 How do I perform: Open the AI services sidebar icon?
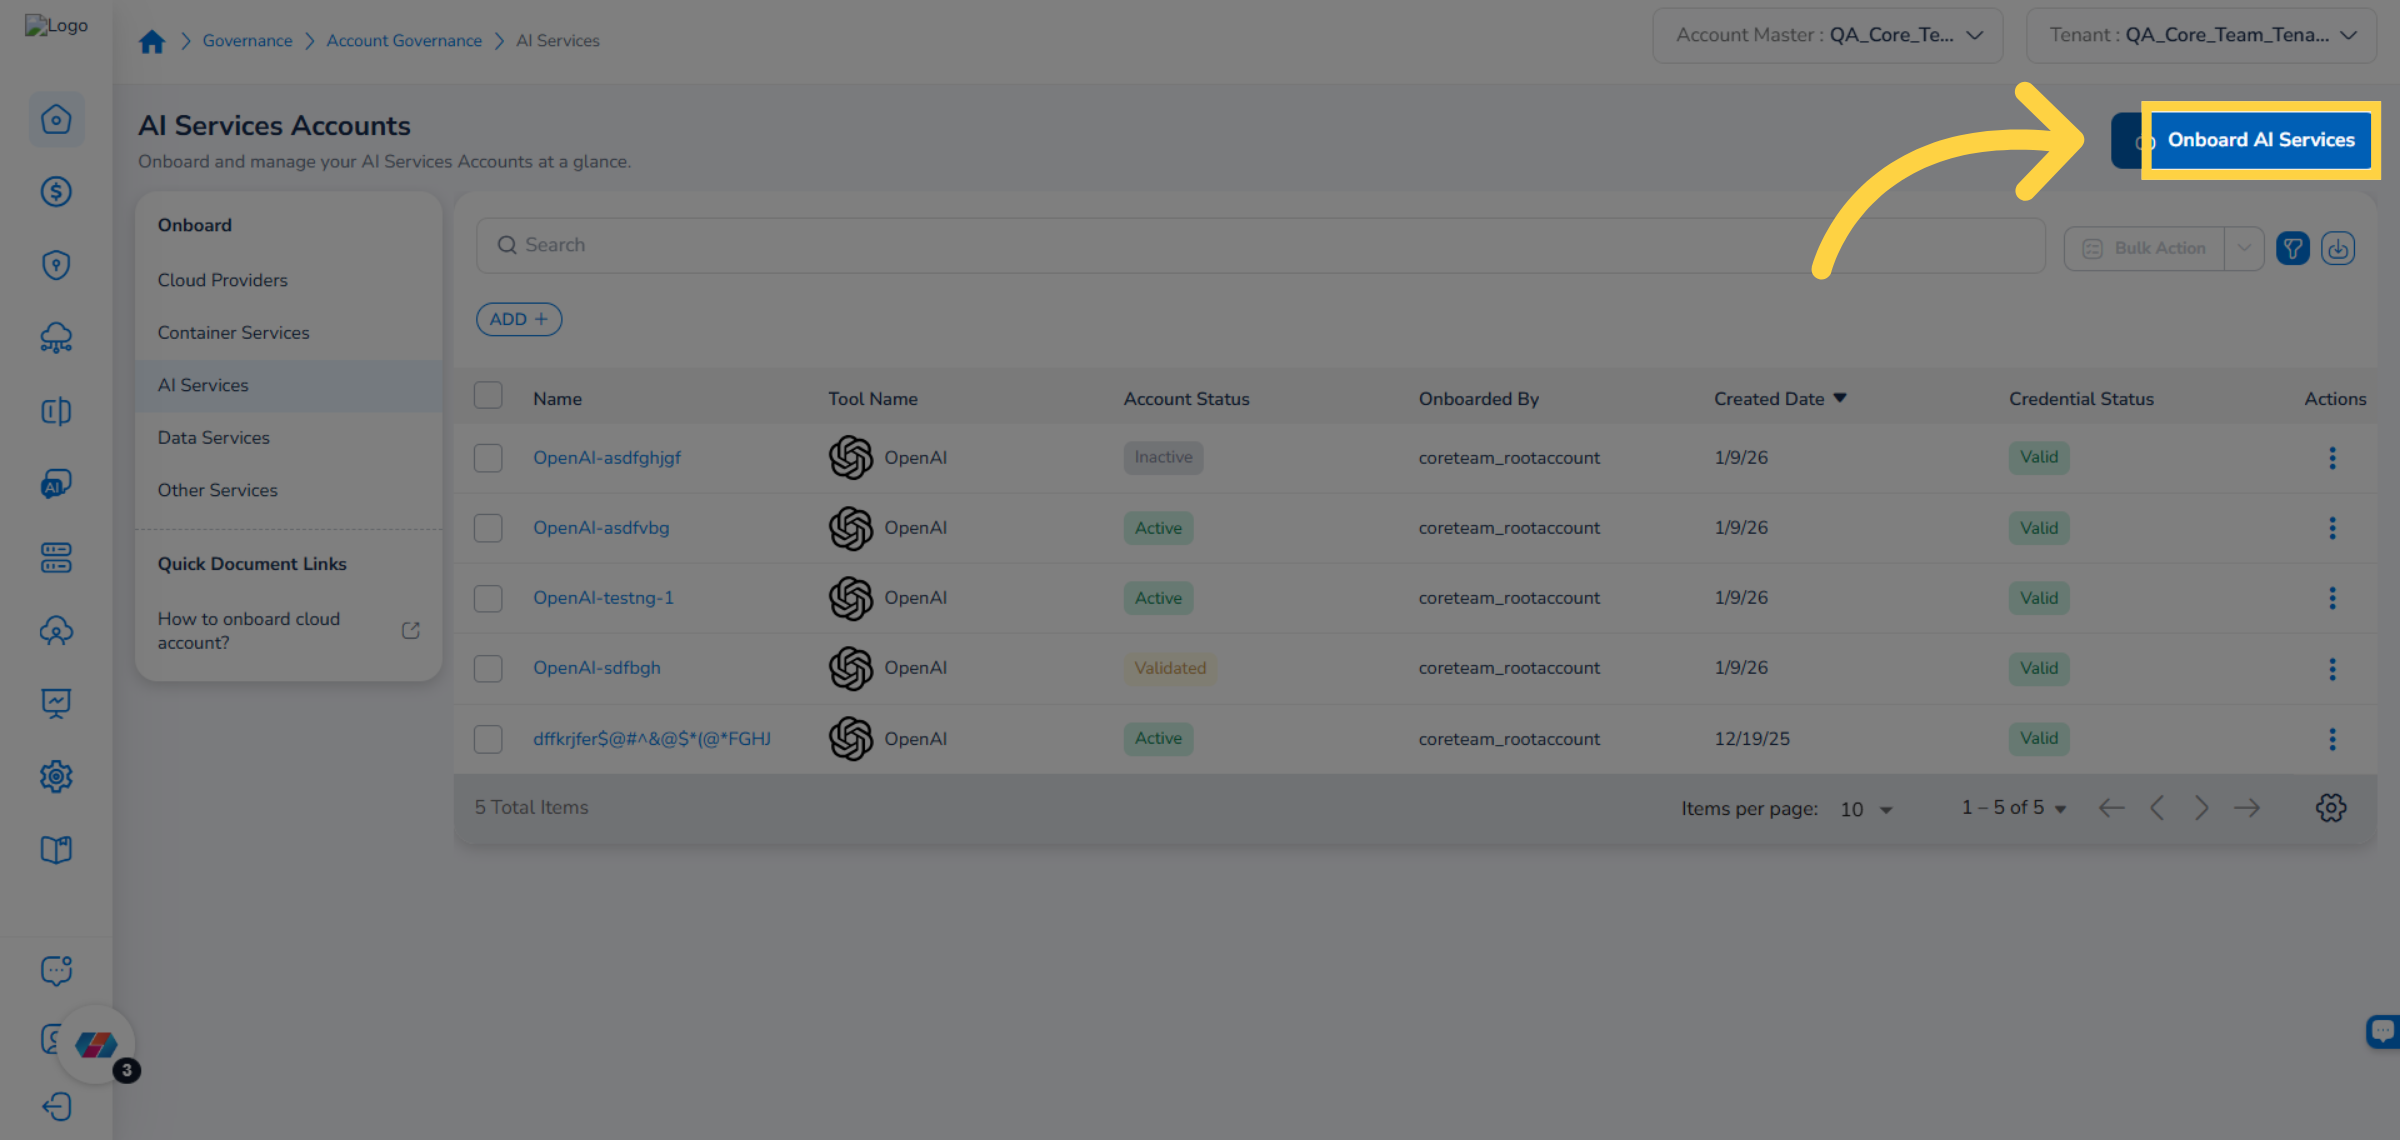[56, 484]
